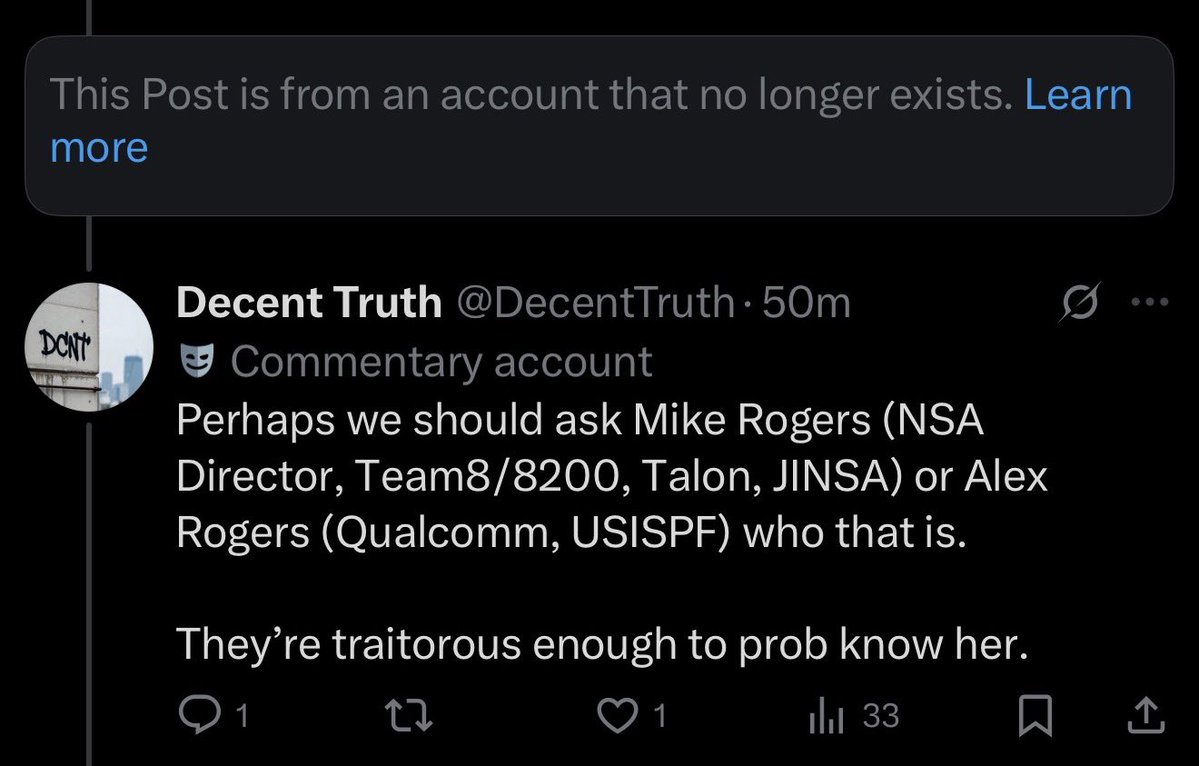1199x766 pixels.
Task: Open the @DecentTruth handle link
Action: (x=595, y=301)
